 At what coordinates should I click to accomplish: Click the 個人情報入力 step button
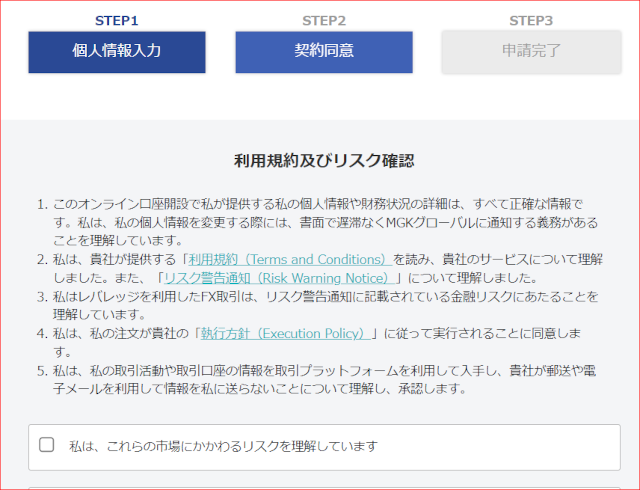pyautogui.click(x=117, y=51)
